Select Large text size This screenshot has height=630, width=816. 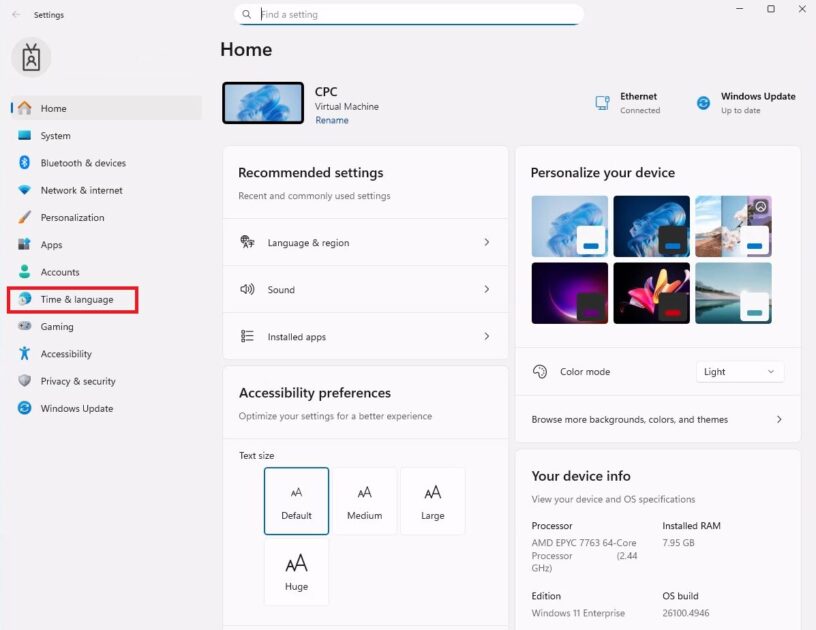(432, 501)
